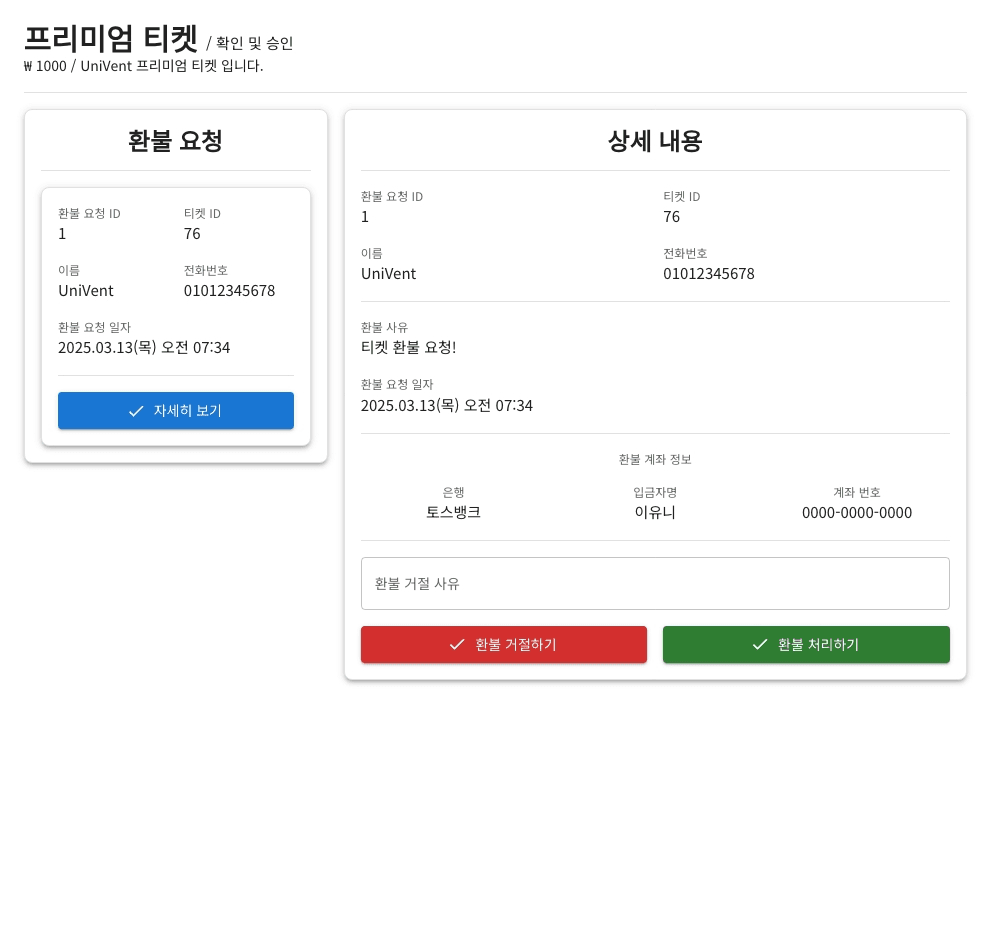Viewport: 991px width, 939px height.
Task: Select the 환불 요청 panel heading
Action: (176, 141)
